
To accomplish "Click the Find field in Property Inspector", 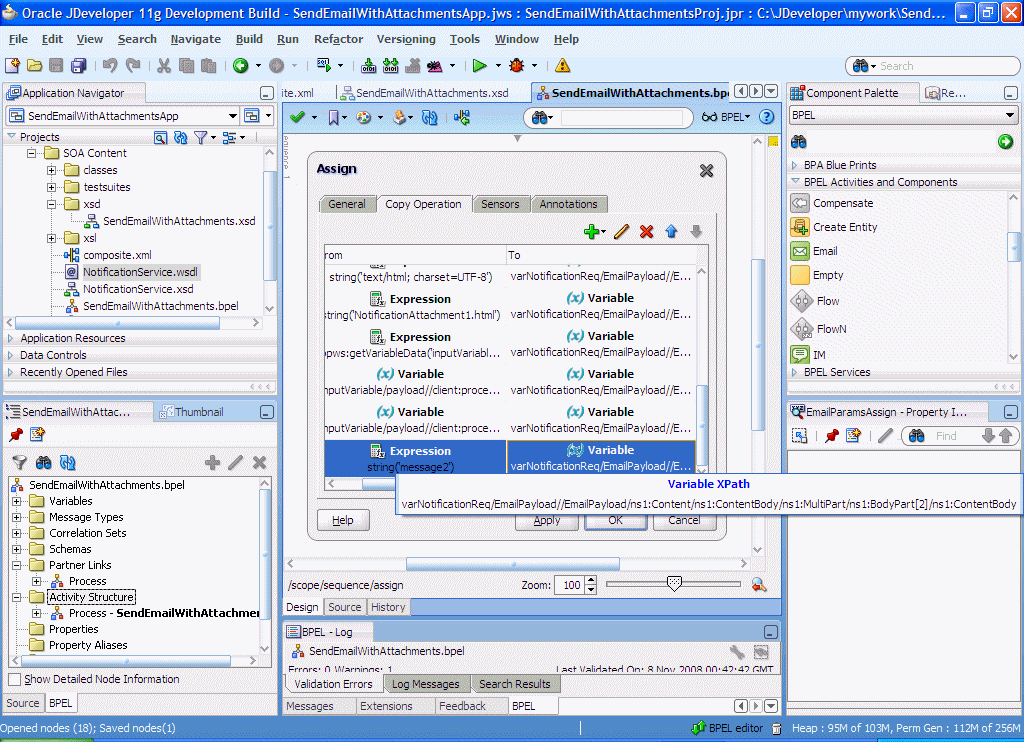I will tap(956, 436).
